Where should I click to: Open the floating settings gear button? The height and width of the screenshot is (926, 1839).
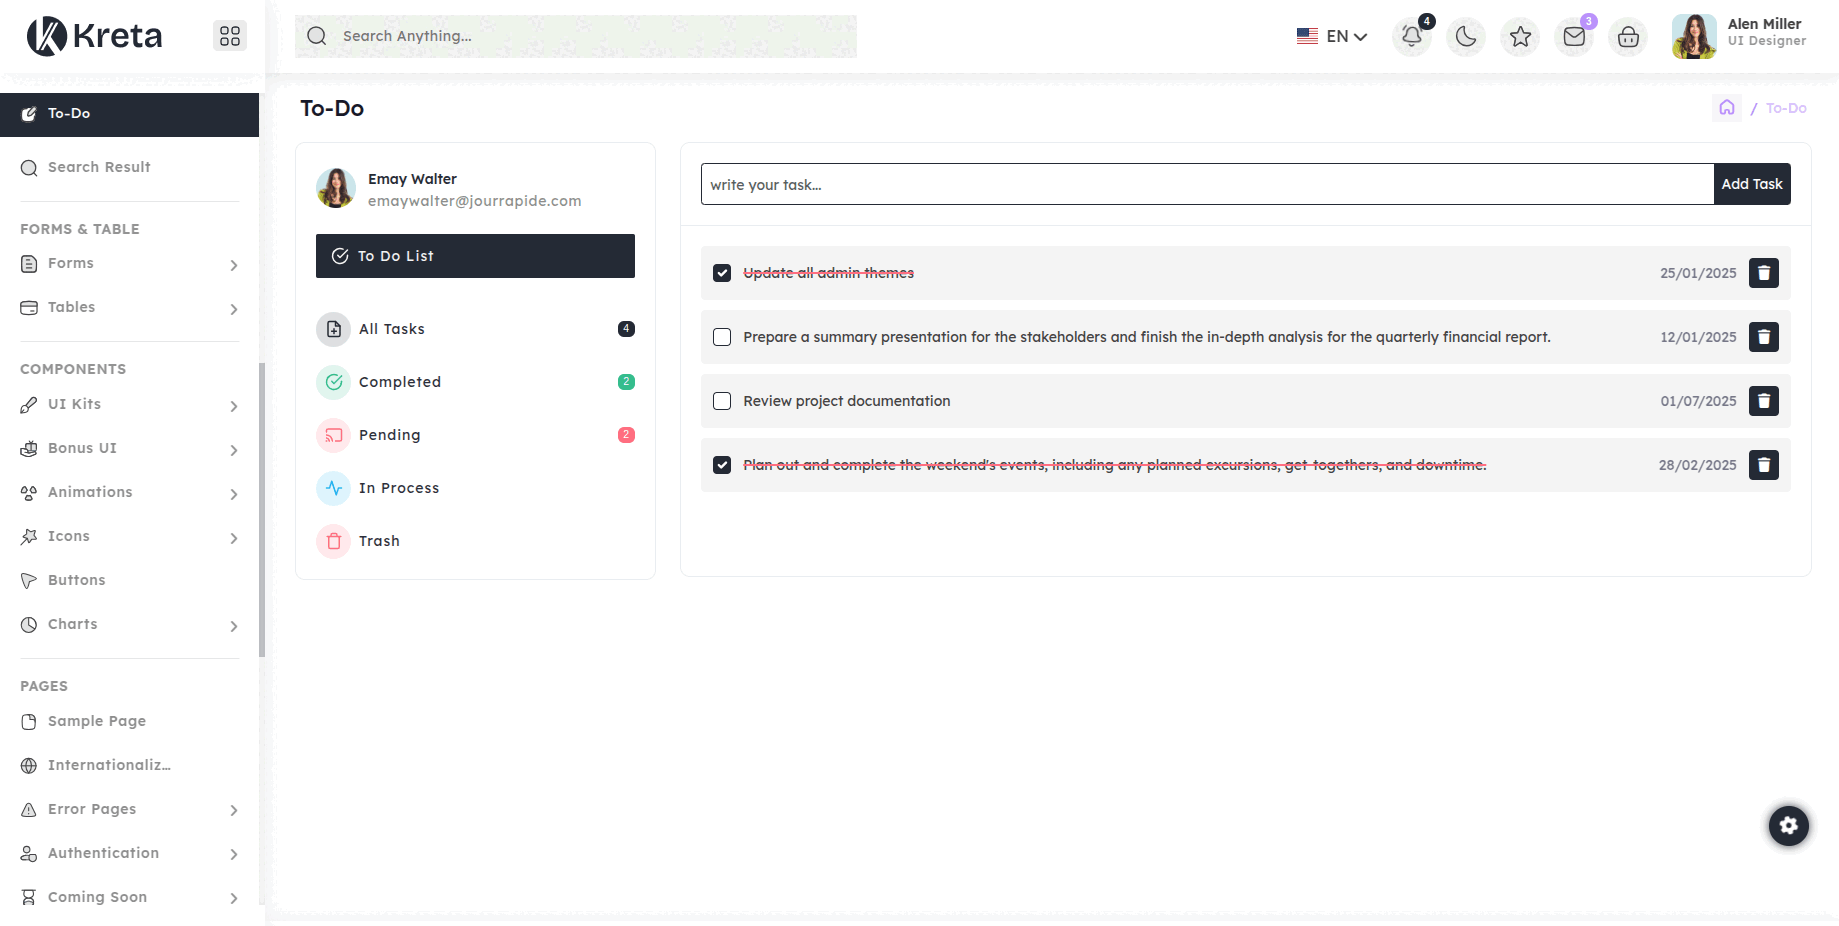(1788, 826)
